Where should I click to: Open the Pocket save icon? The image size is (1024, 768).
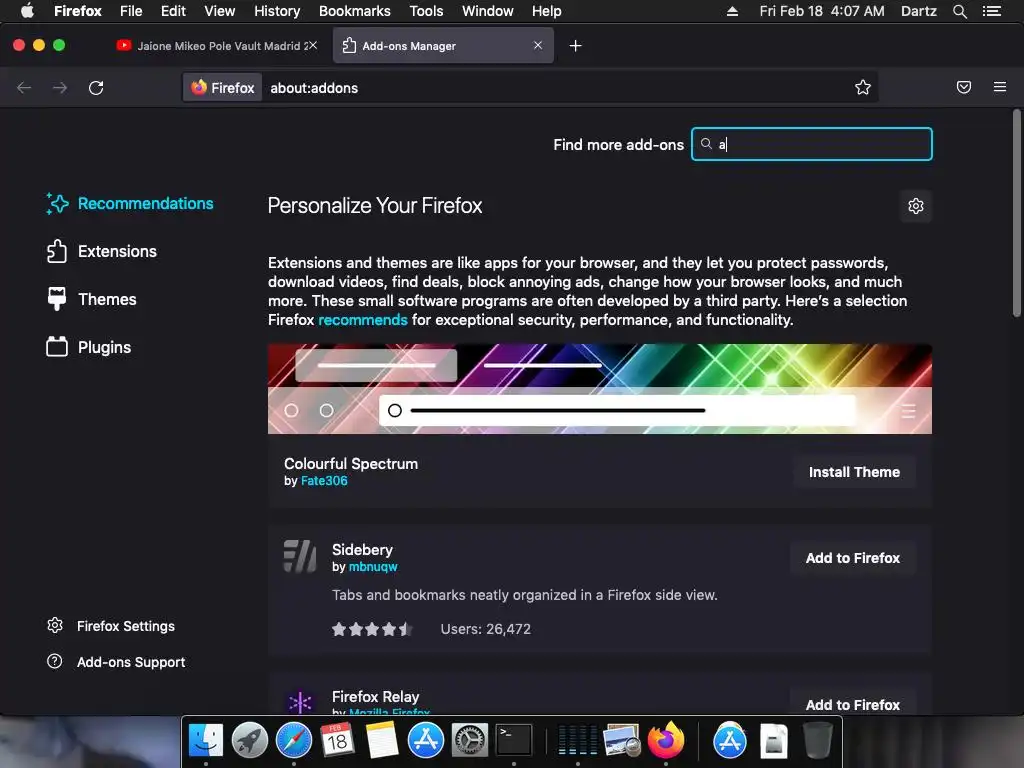tap(964, 88)
